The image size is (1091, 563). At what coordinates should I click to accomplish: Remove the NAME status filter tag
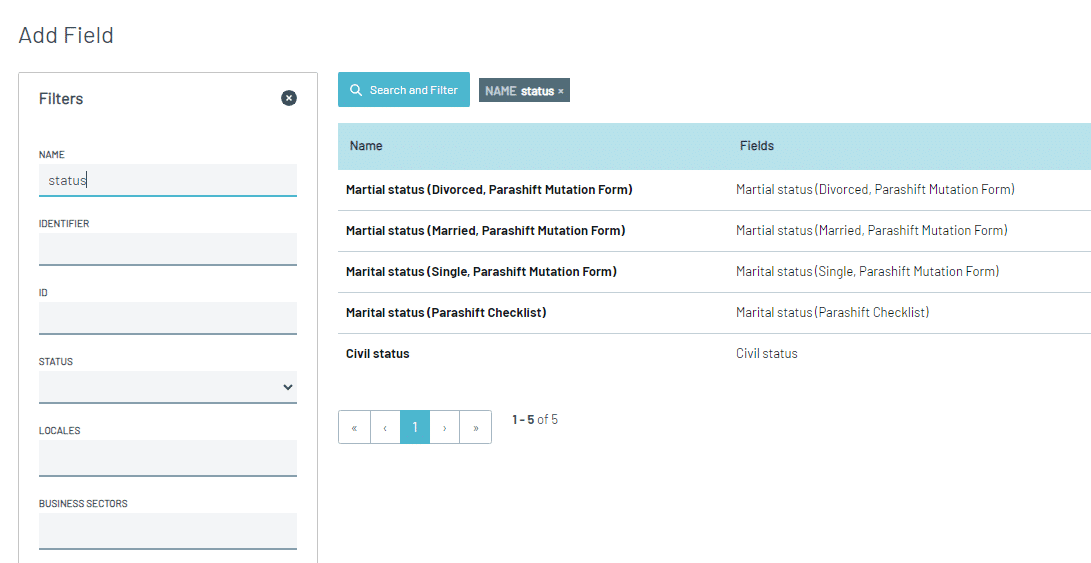[561, 91]
